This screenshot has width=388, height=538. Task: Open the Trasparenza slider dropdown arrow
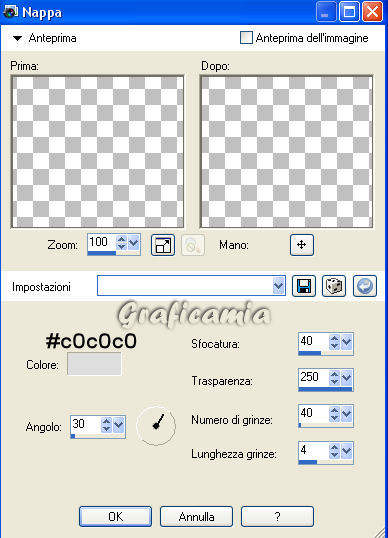(x=346, y=378)
